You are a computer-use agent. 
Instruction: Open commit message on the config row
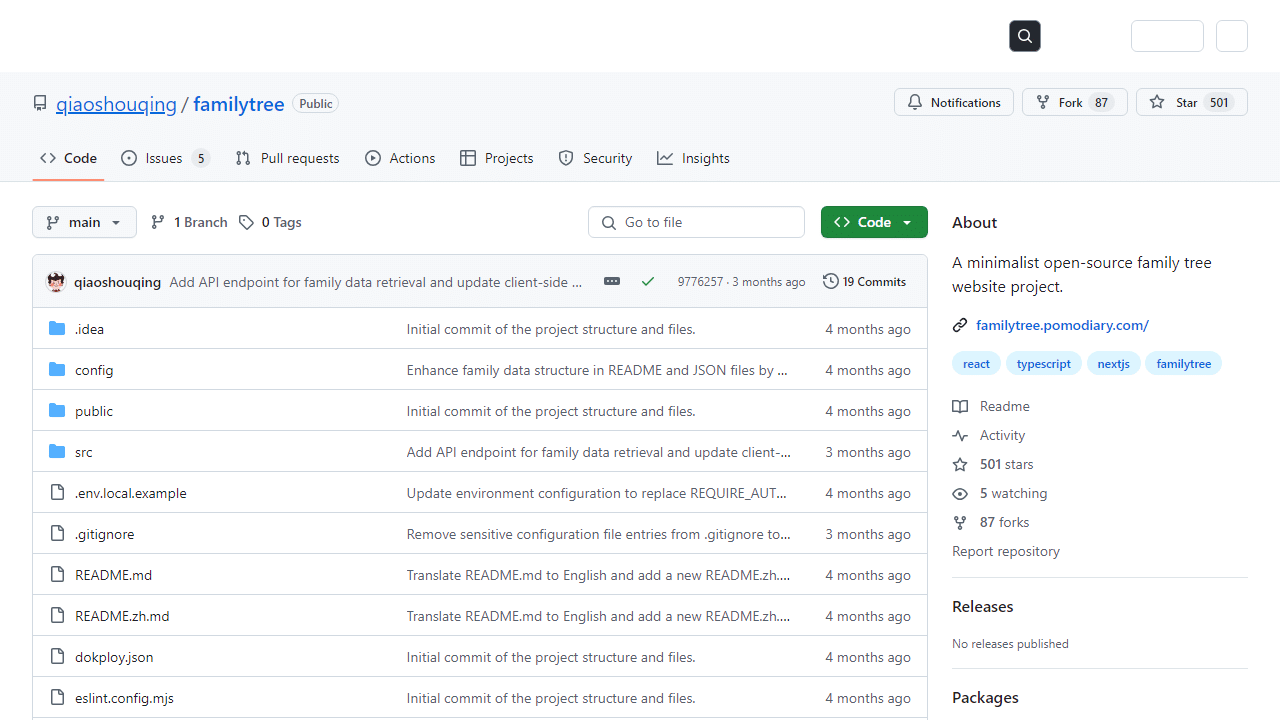[597, 370]
